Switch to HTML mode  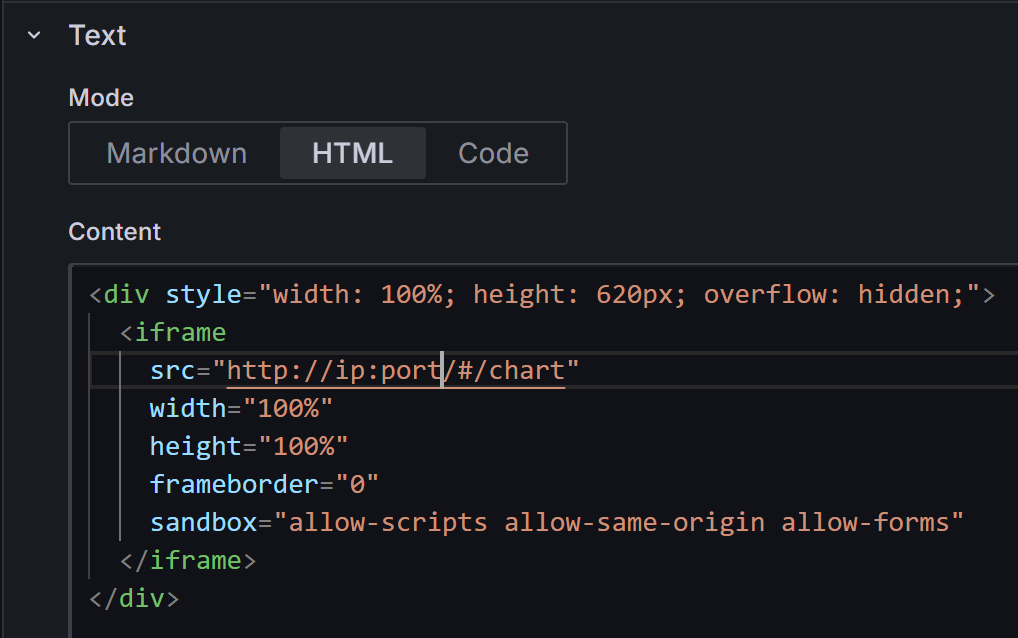352,153
